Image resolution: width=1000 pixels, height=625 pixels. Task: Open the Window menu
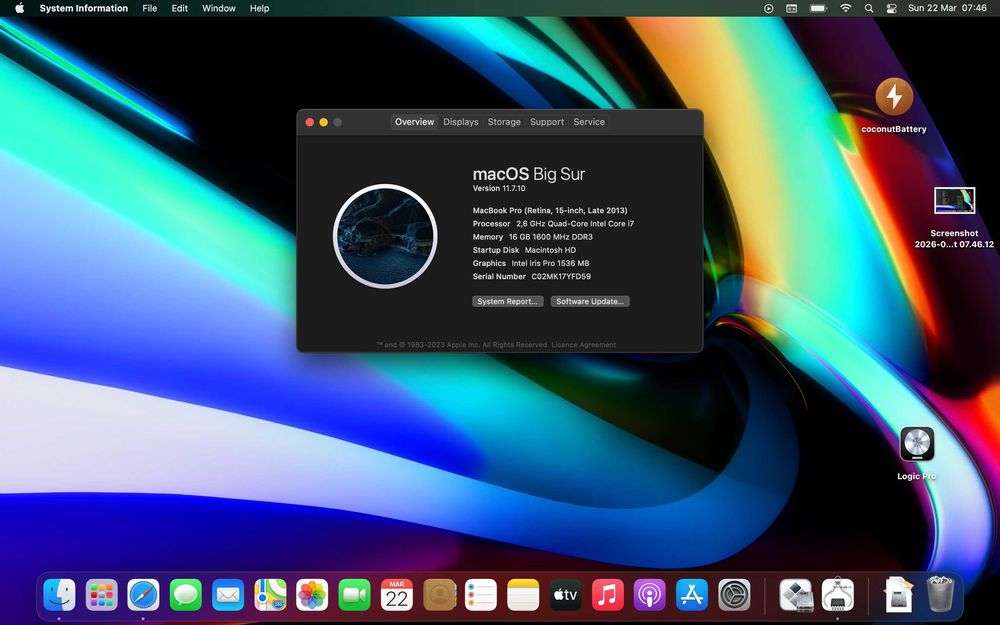click(219, 8)
